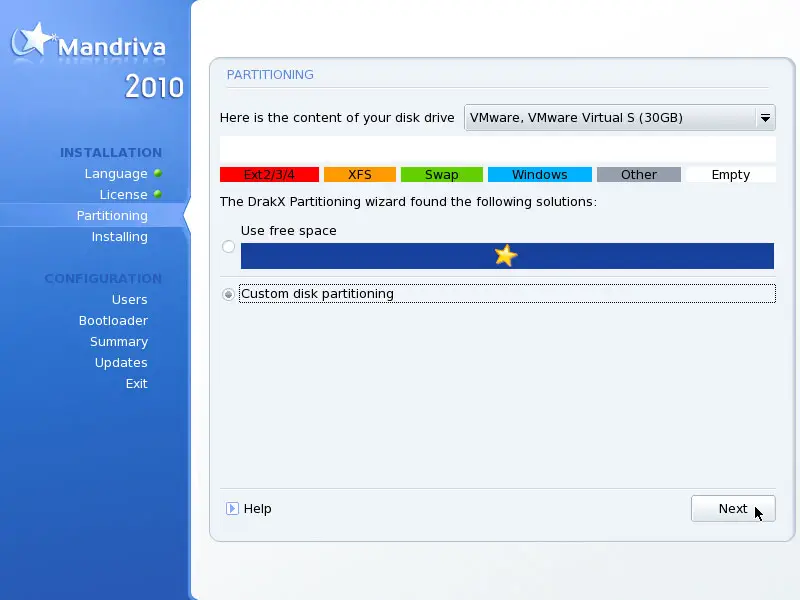Click the CONFIGURATION sidebar heading
The height and width of the screenshot is (600, 800).
pos(103,279)
